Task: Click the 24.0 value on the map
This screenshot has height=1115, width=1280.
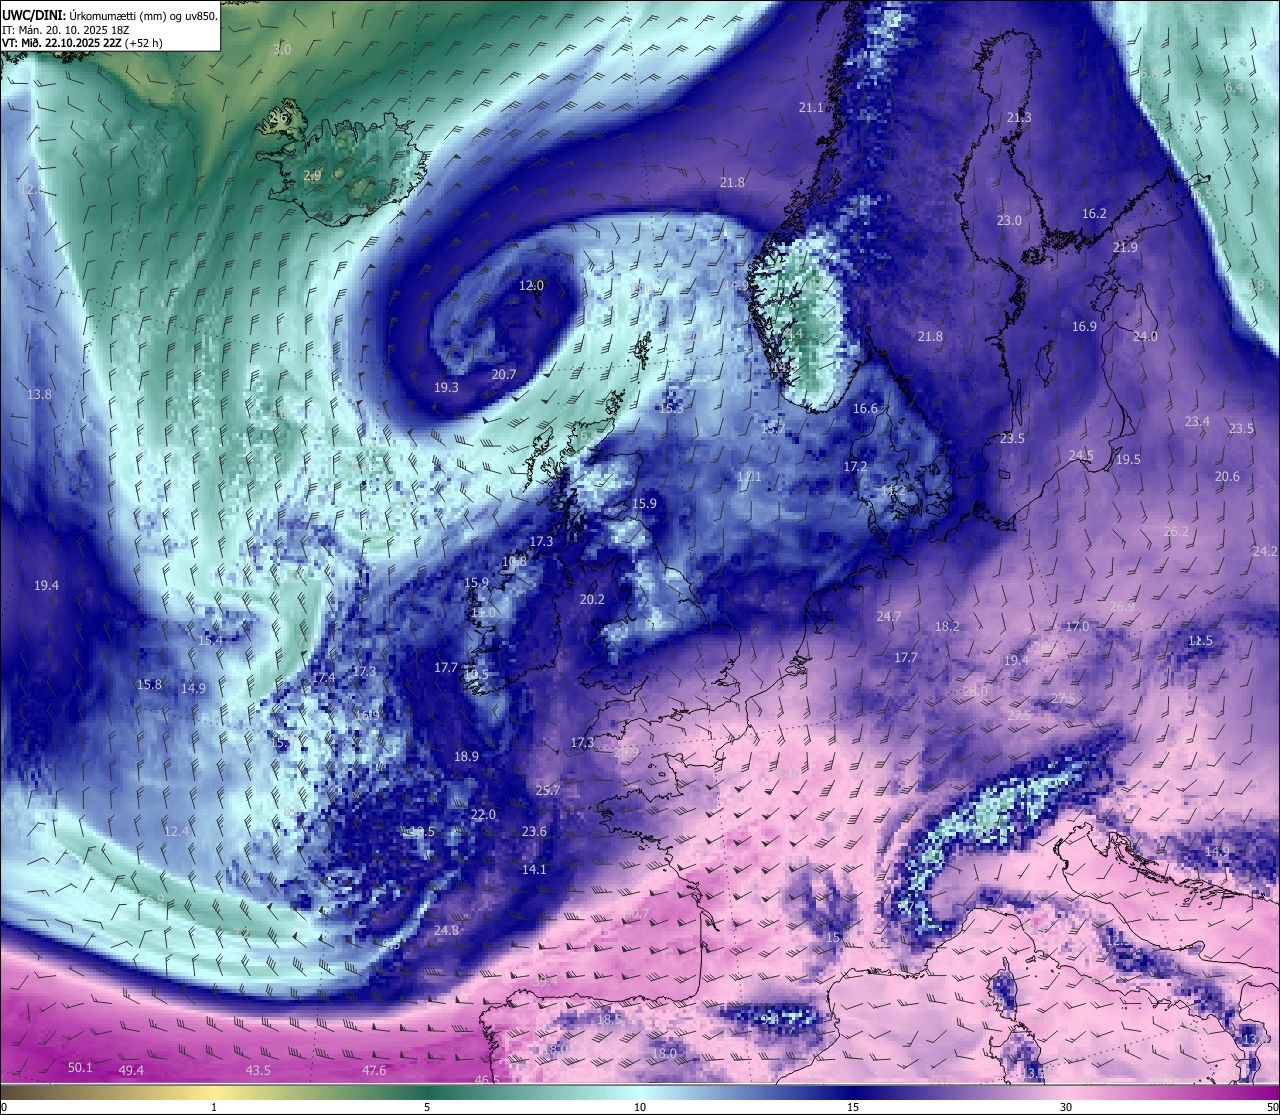Action: [x=1145, y=337]
